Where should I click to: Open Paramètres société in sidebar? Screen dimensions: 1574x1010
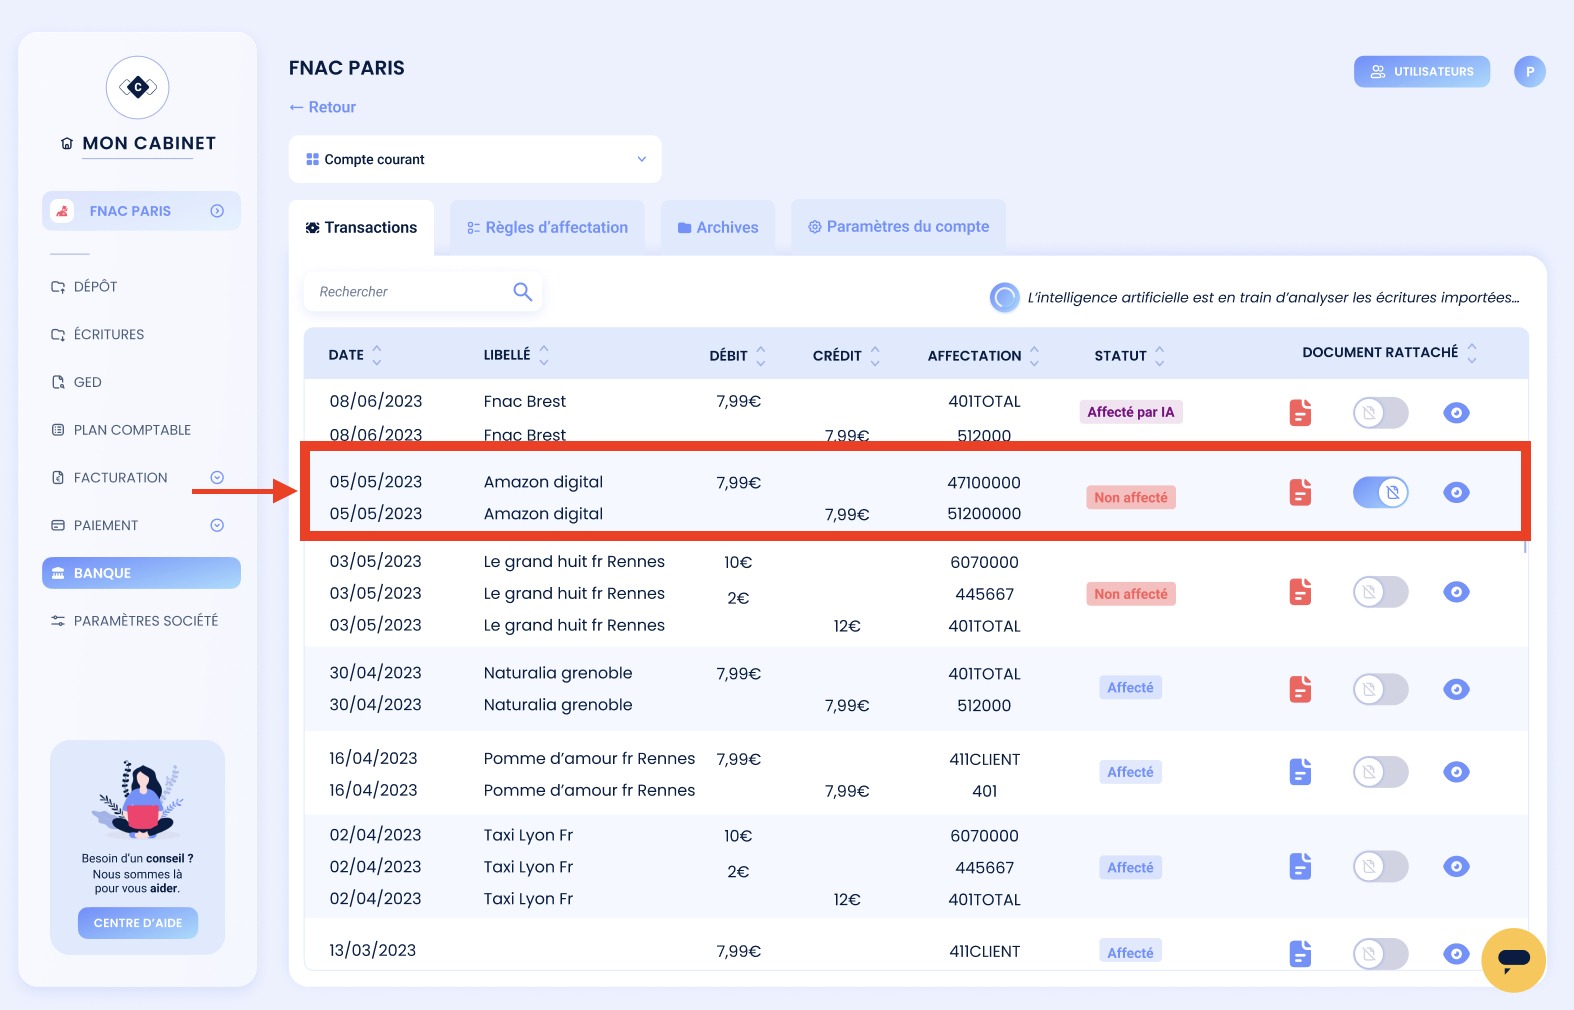click(x=135, y=621)
